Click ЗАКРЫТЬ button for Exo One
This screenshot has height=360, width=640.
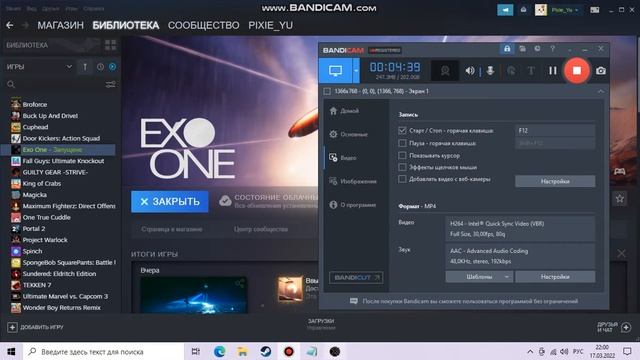point(170,202)
